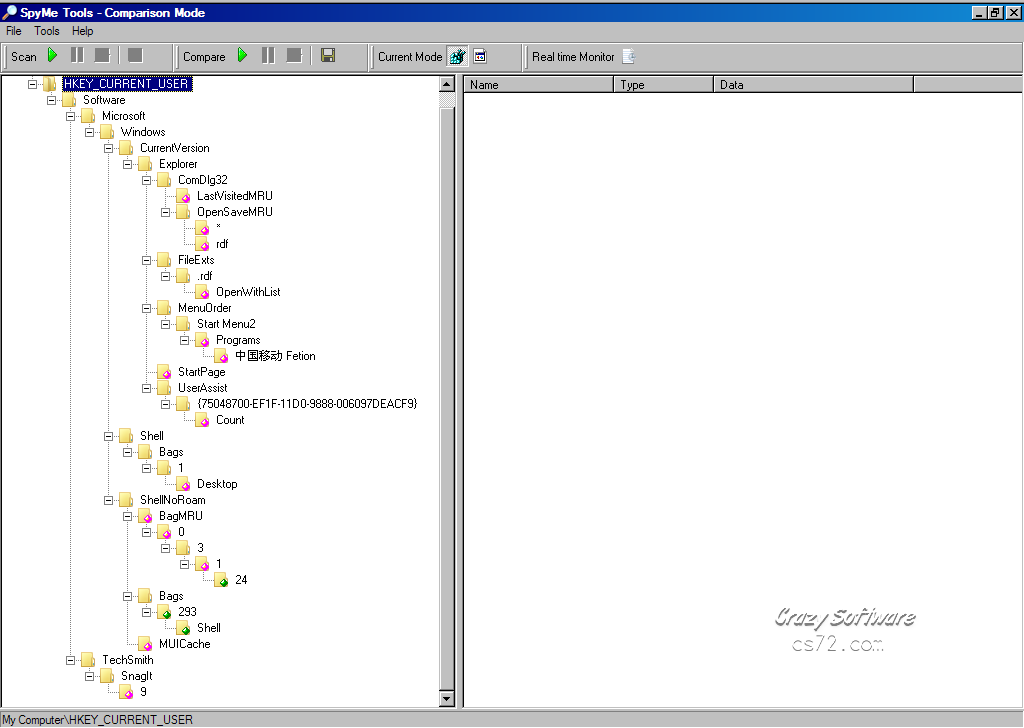Sort by the Type column header
Viewport: 1024px width, 728px height.
pos(663,84)
